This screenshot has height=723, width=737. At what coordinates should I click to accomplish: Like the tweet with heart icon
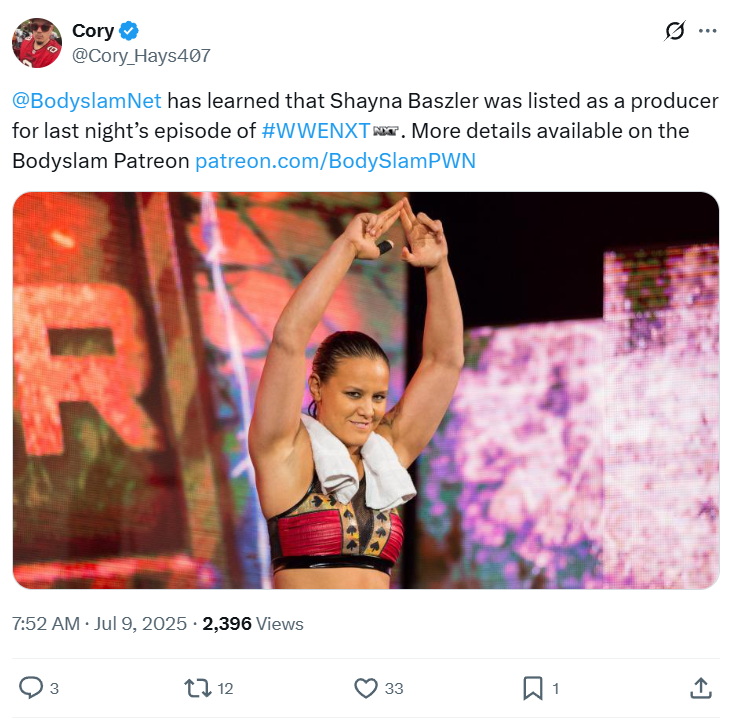365,688
